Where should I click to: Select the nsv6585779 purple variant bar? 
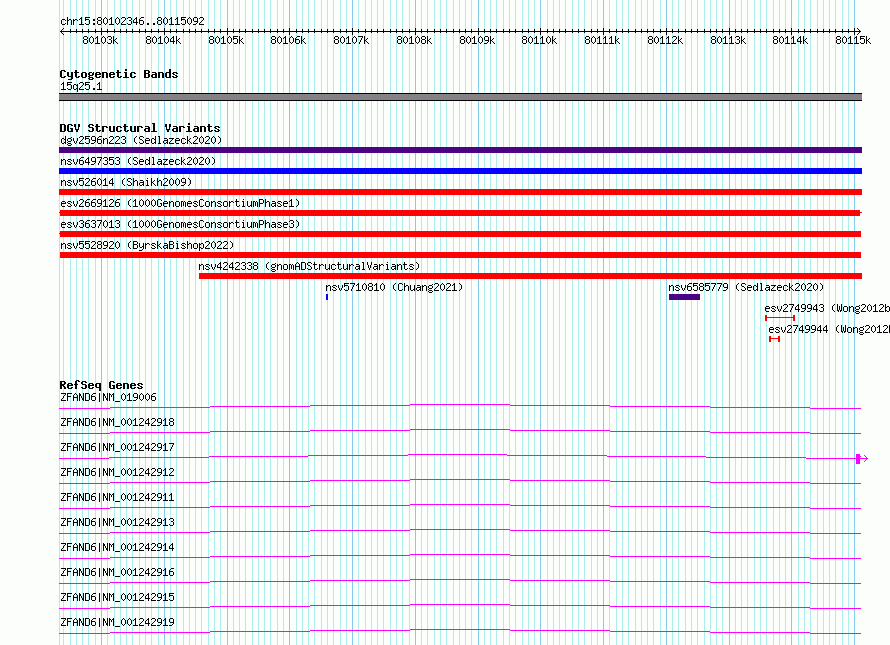coord(684,297)
